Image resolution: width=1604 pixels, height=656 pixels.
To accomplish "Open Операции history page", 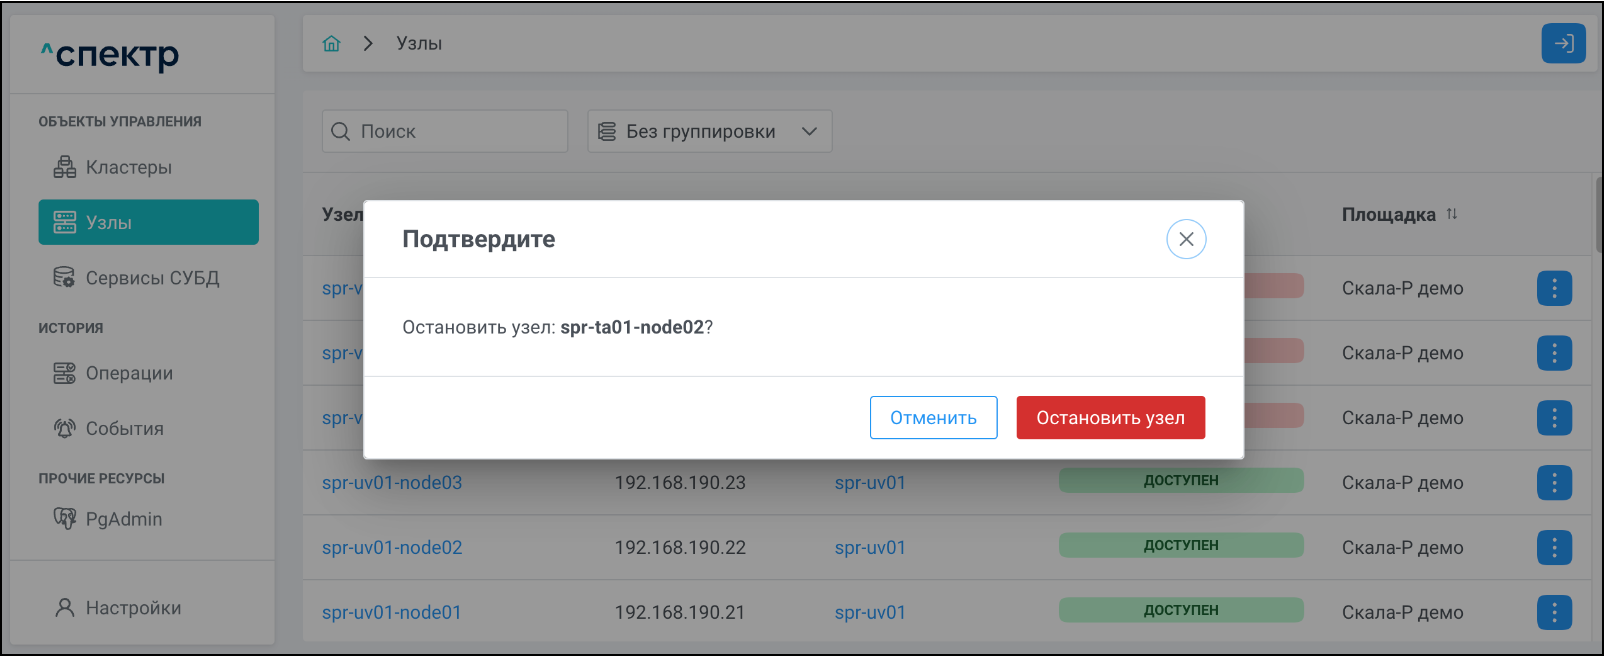I will click(x=129, y=373).
